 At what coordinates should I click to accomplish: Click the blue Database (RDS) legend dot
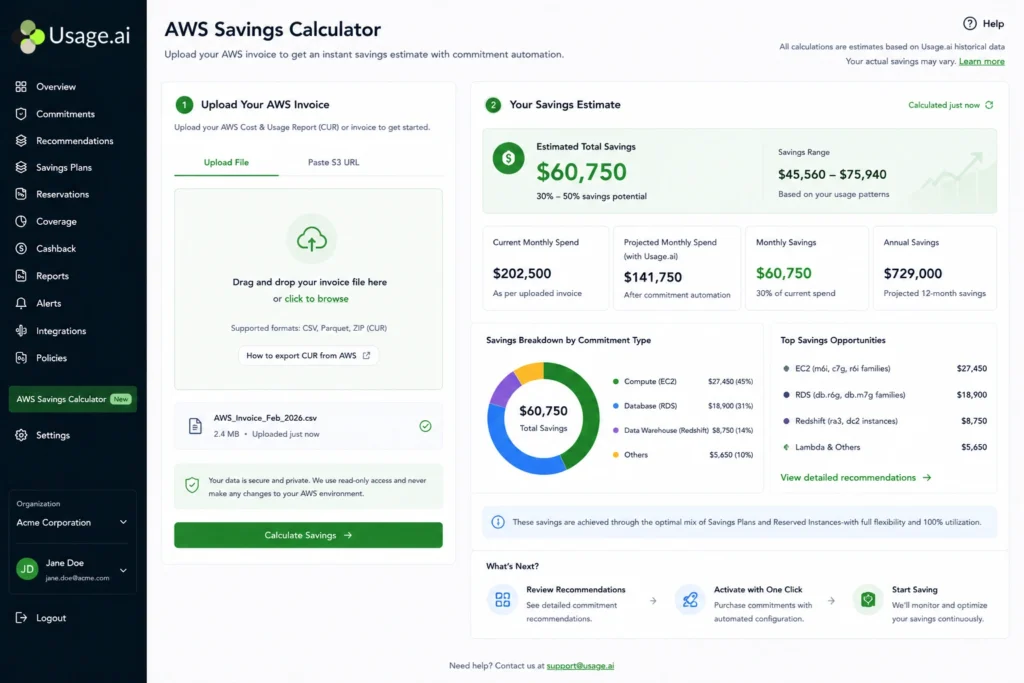pos(615,405)
